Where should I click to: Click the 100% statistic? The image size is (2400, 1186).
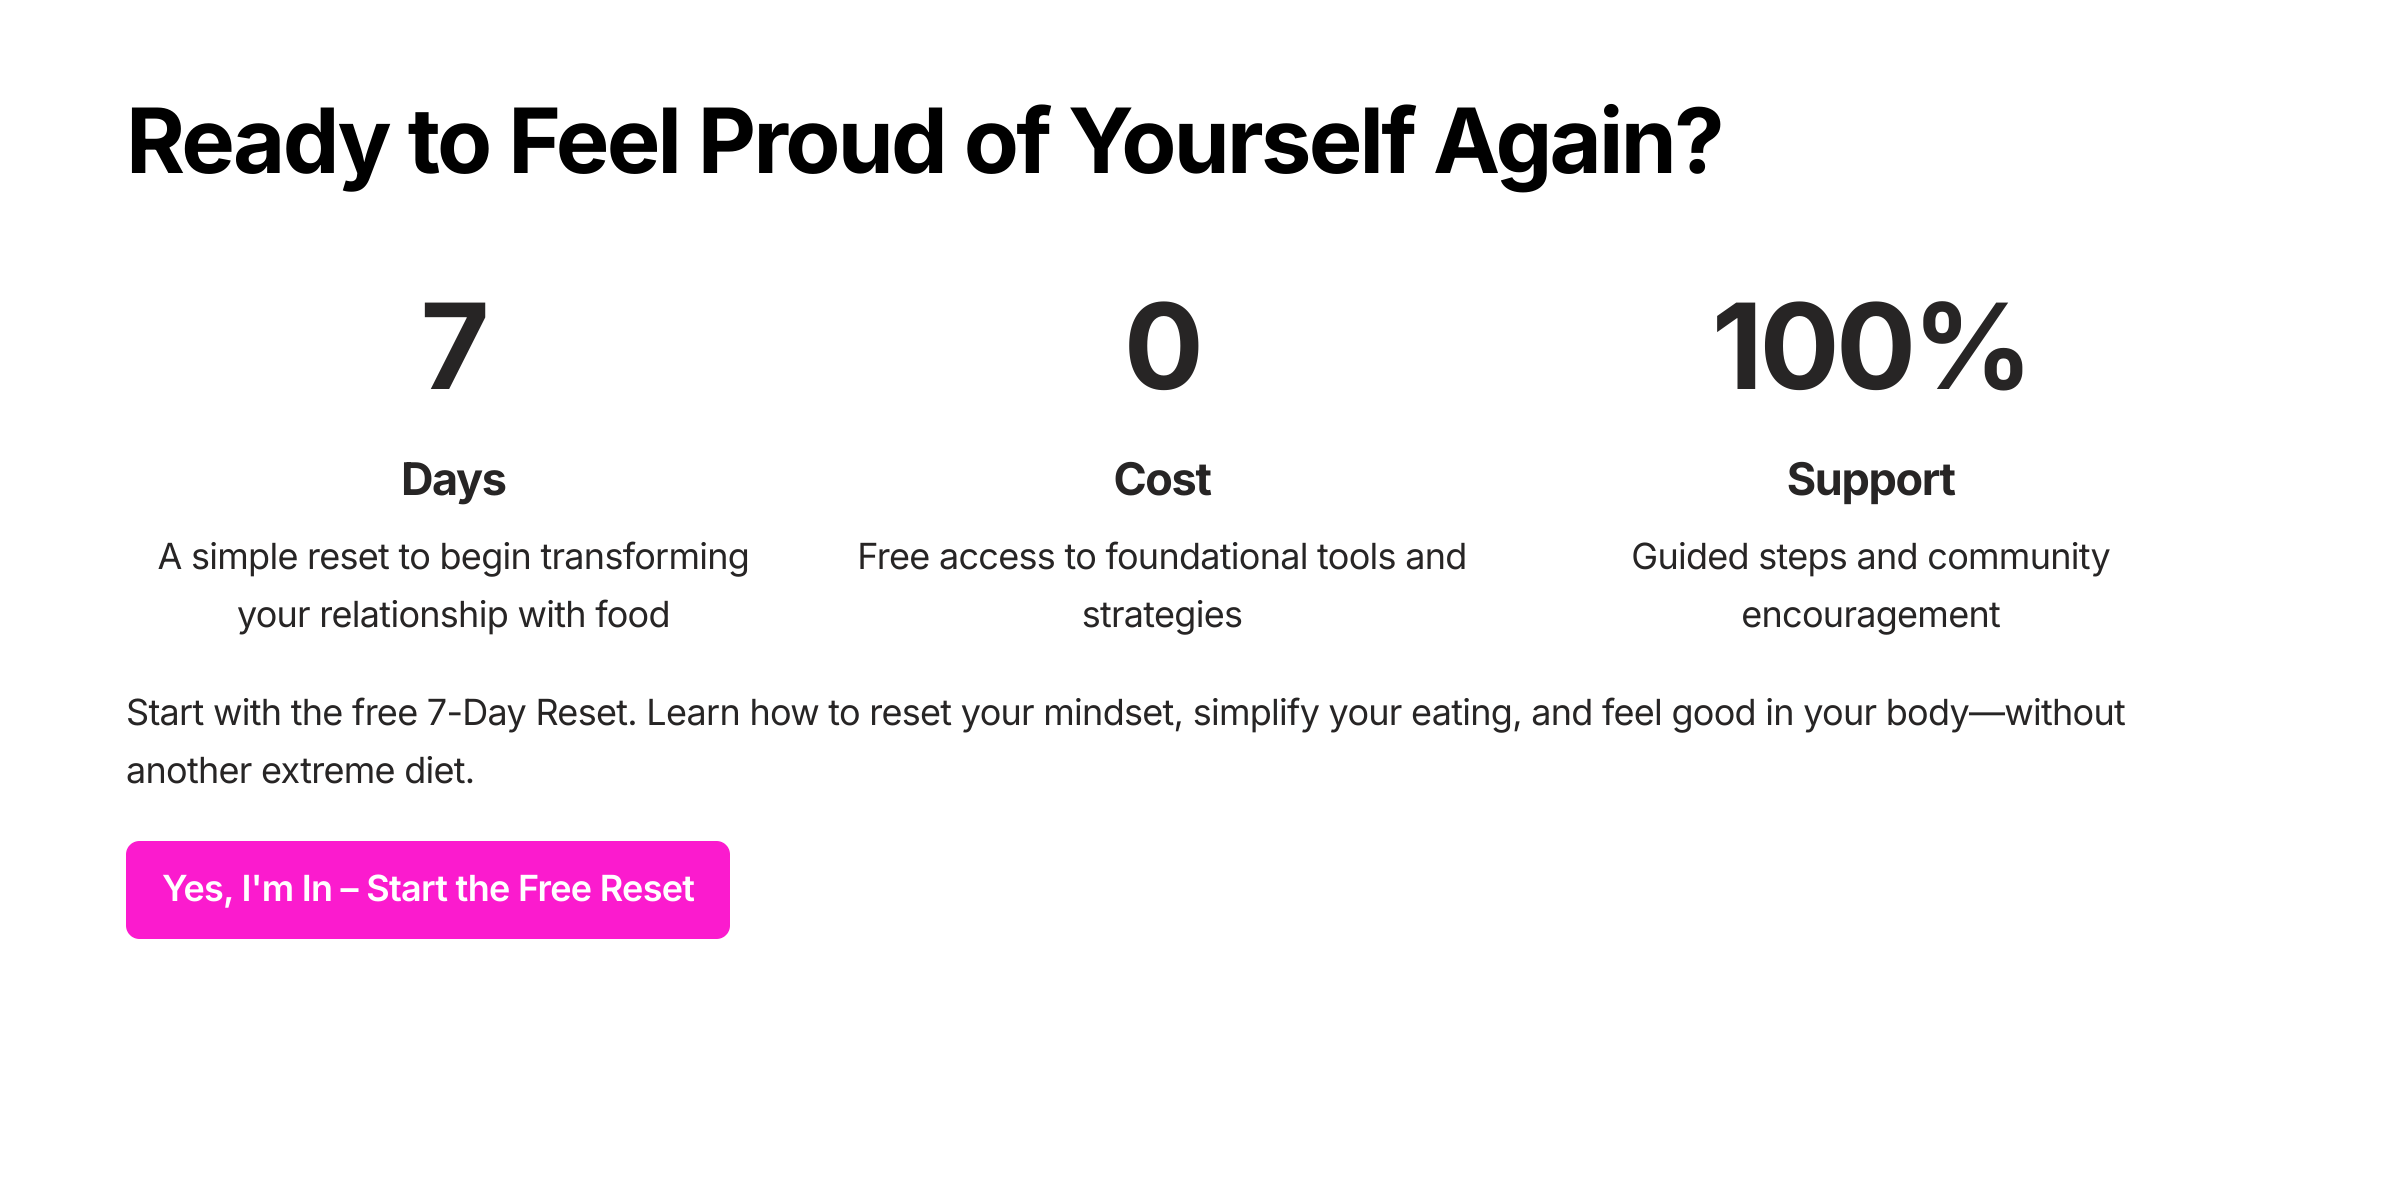pos(1869,347)
